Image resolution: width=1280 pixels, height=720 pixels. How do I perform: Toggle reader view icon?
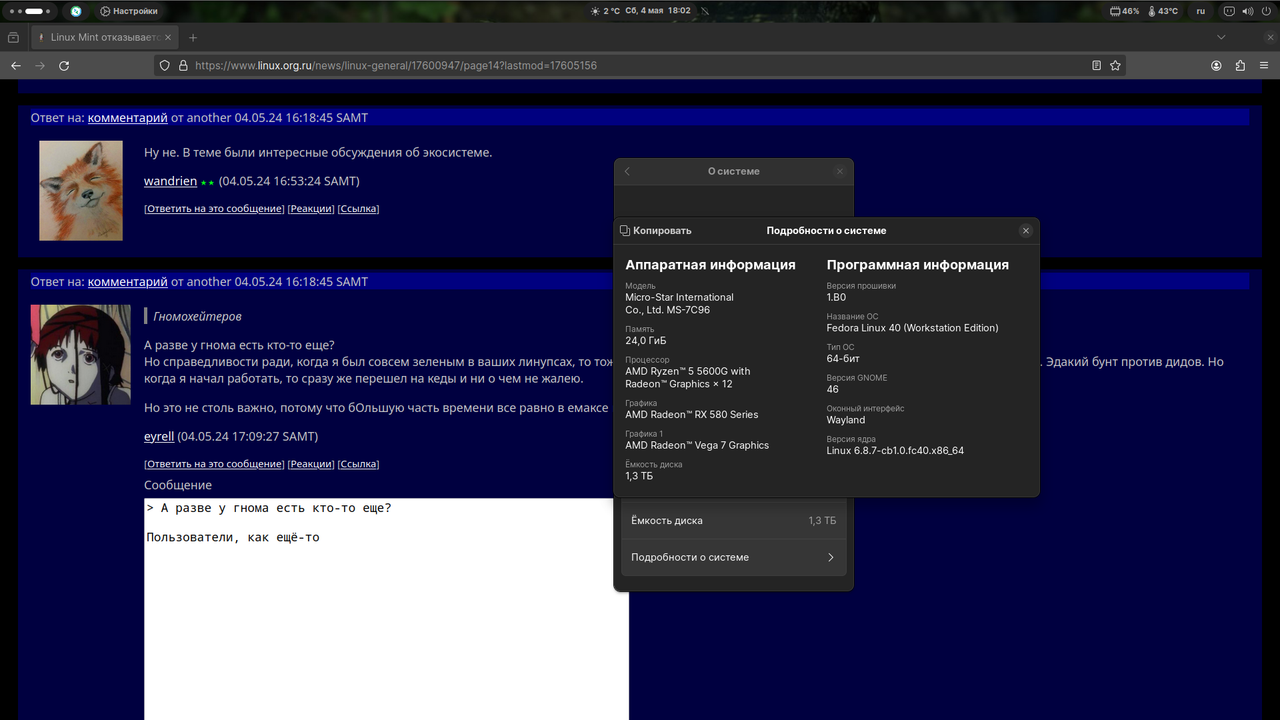pyautogui.click(x=1096, y=65)
